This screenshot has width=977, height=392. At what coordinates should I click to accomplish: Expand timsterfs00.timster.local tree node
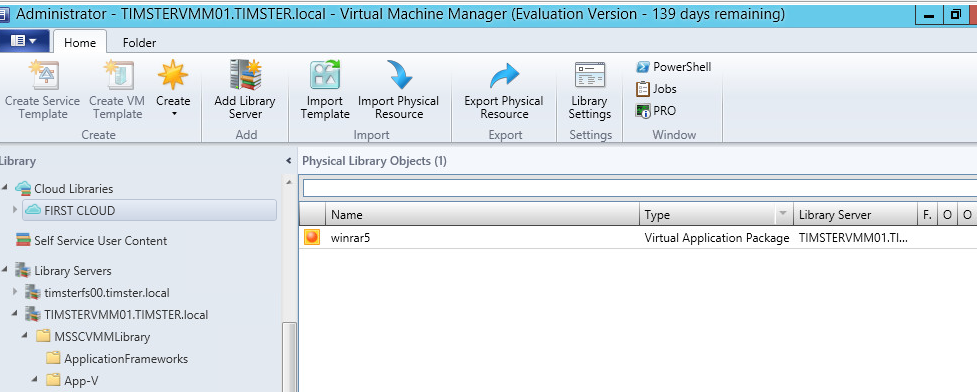coord(15,292)
